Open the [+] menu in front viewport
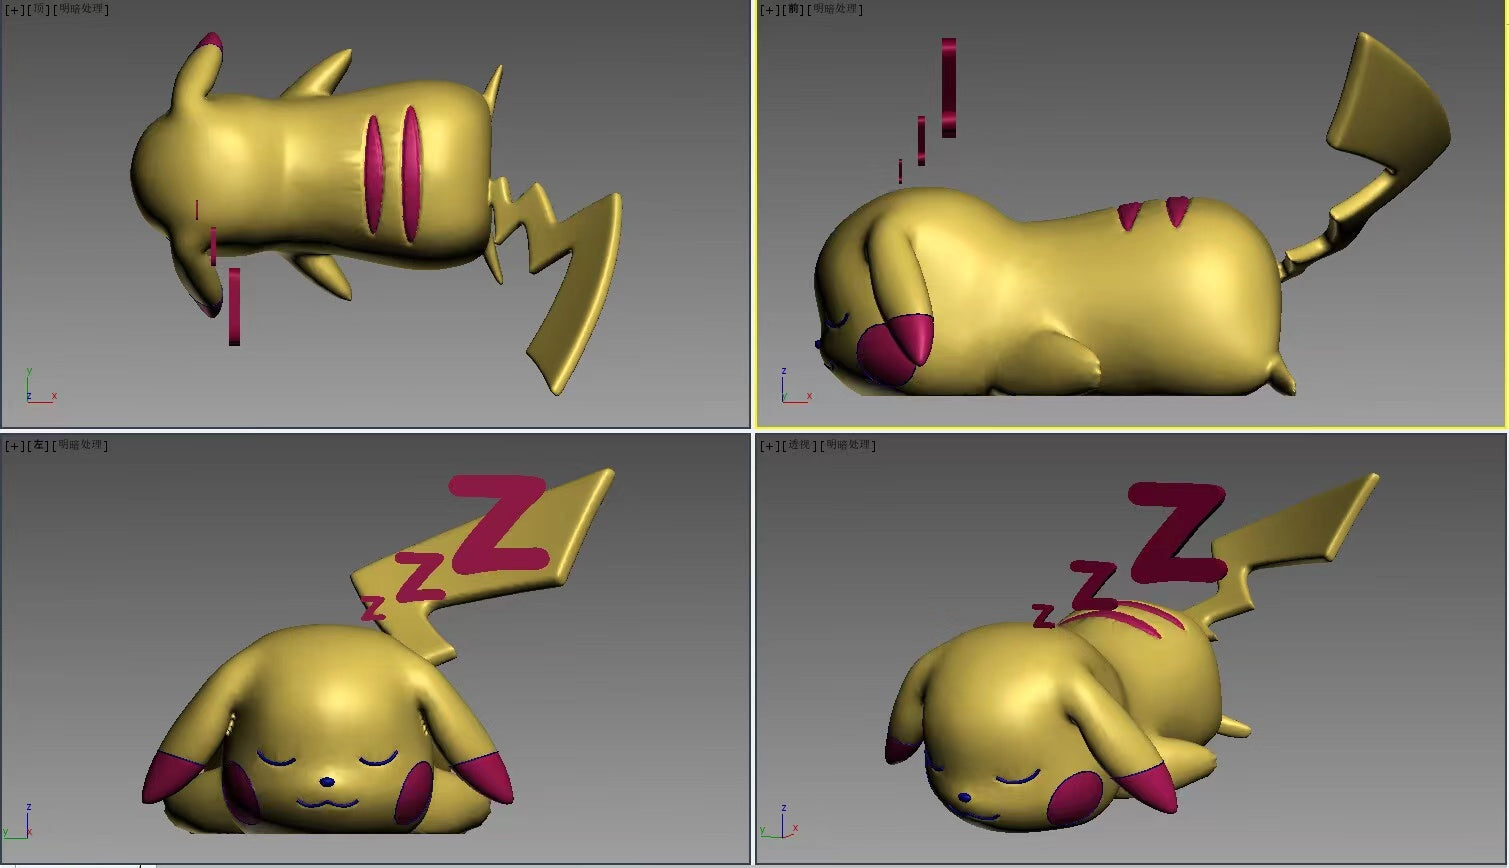This screenshot has width=1509, height=868. point(769,10)
